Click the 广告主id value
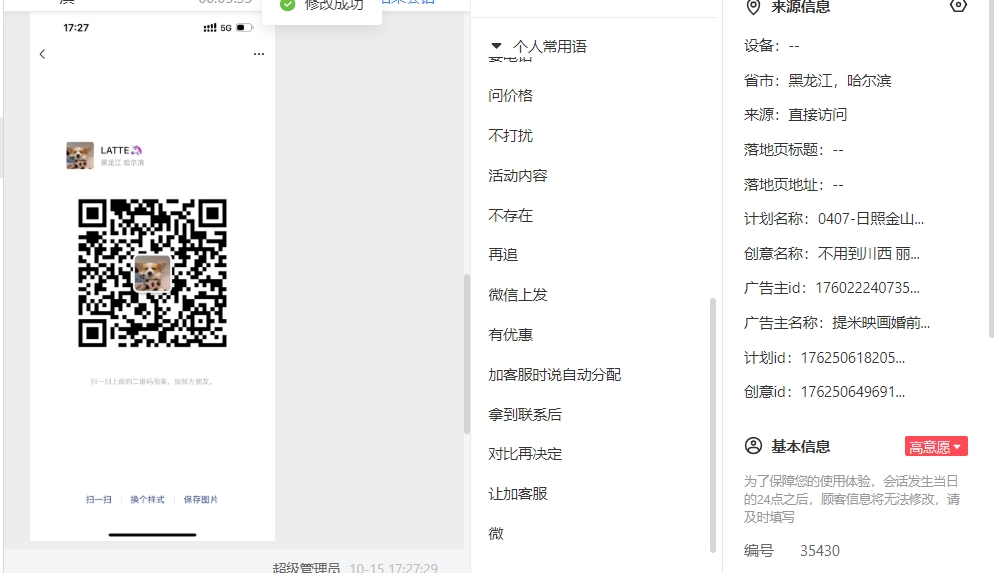 tap(867, 288)
